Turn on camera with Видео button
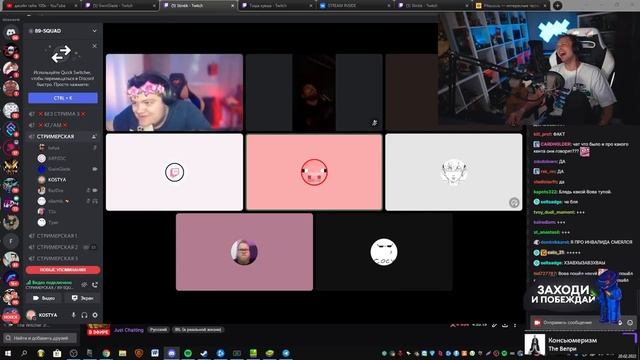640x360 pixels. (x=44, y=298)
